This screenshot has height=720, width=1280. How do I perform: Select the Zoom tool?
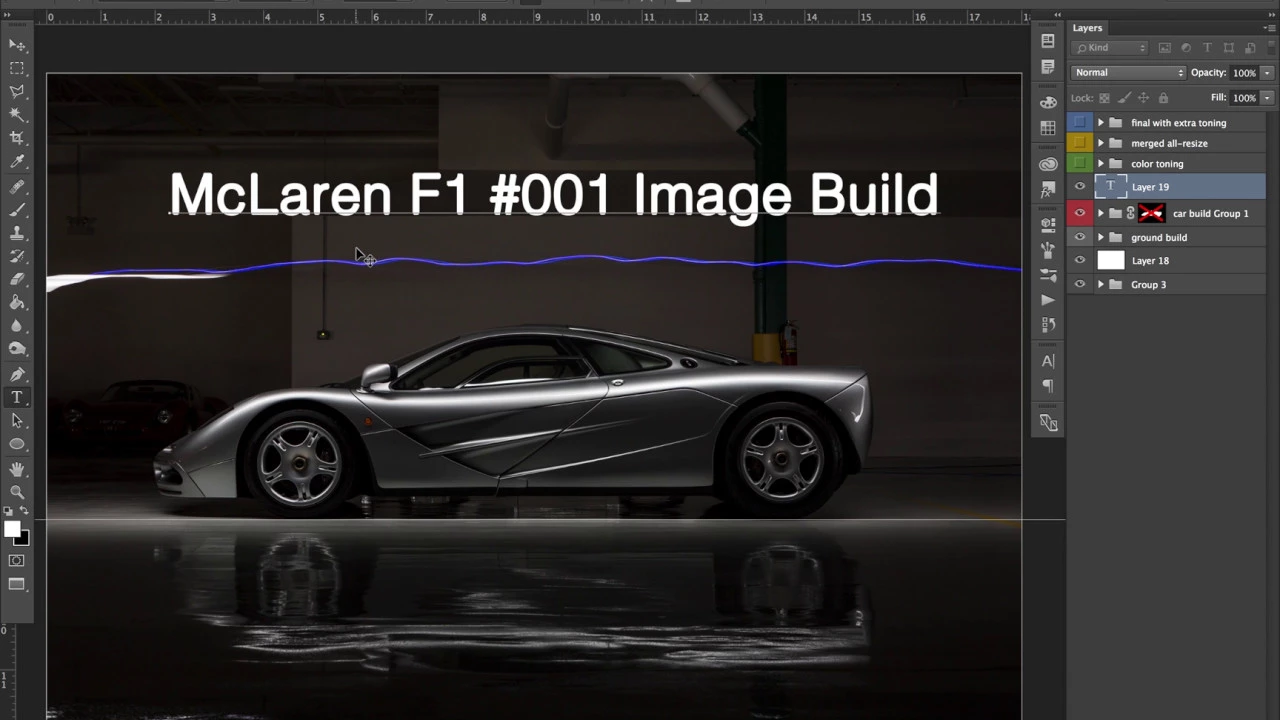click(x=17, y=492)
